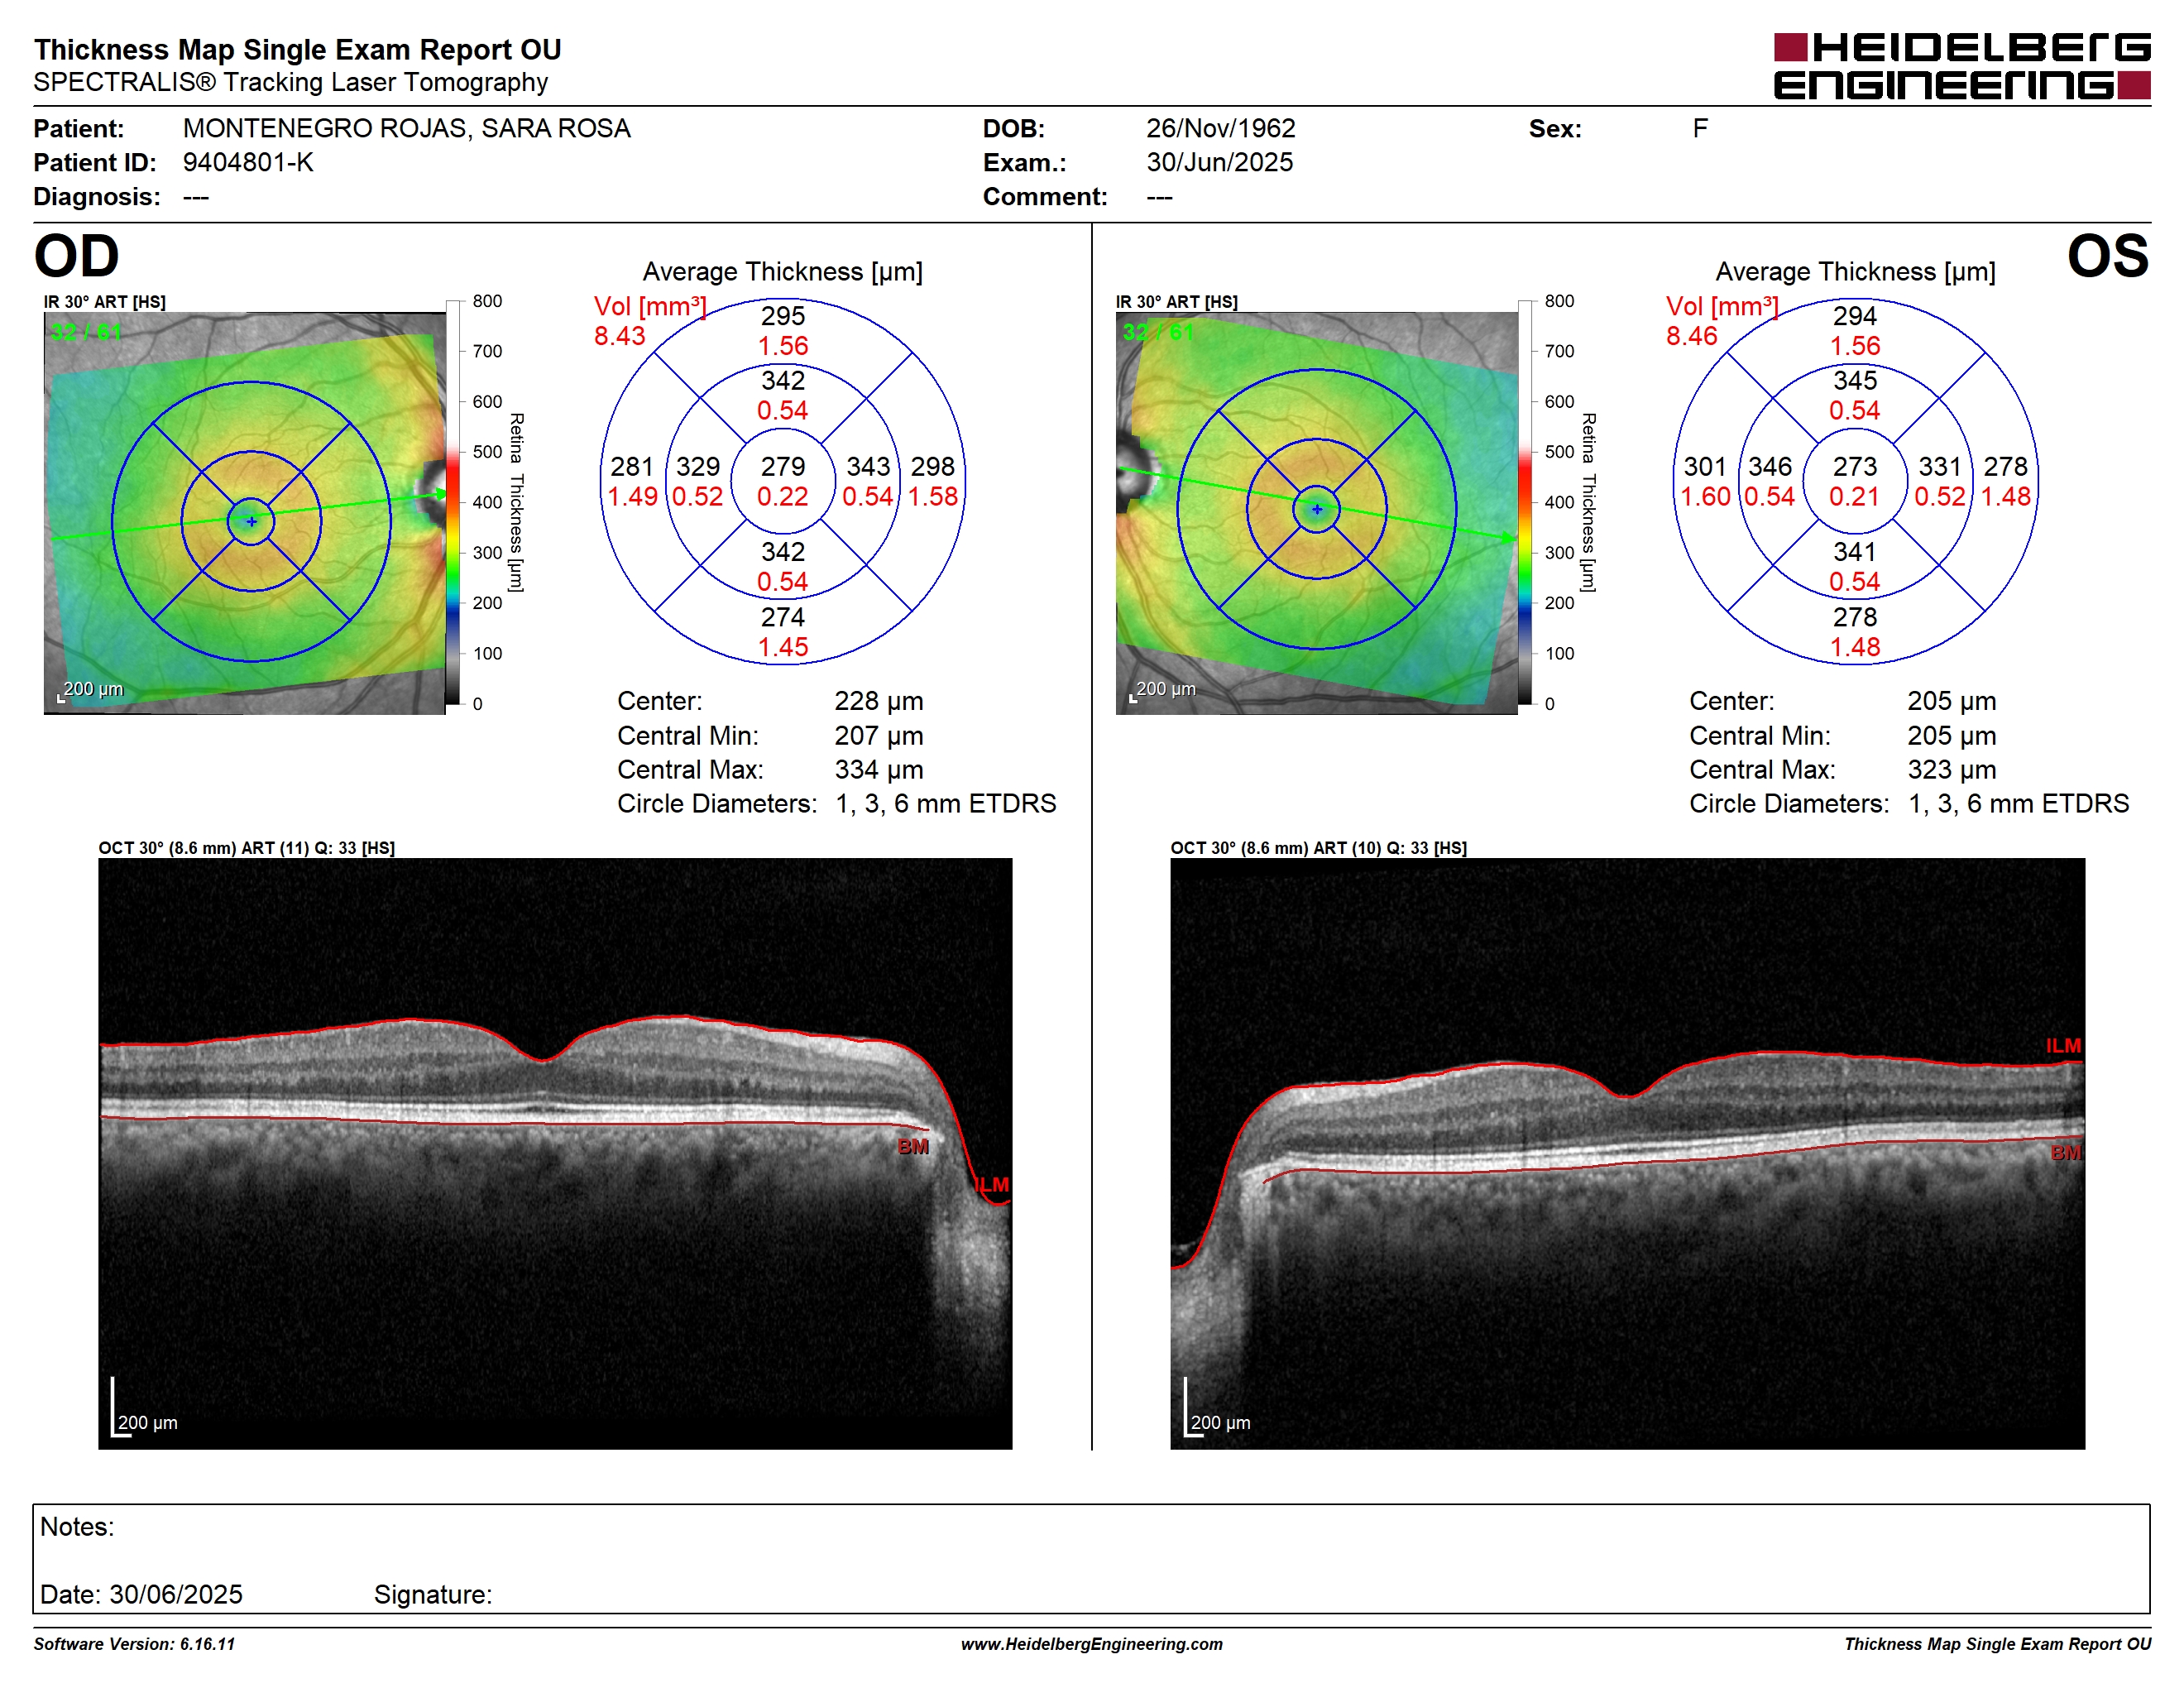Select the OS eye label
The image size is (2184, 1688).
tap(2107, 256)
